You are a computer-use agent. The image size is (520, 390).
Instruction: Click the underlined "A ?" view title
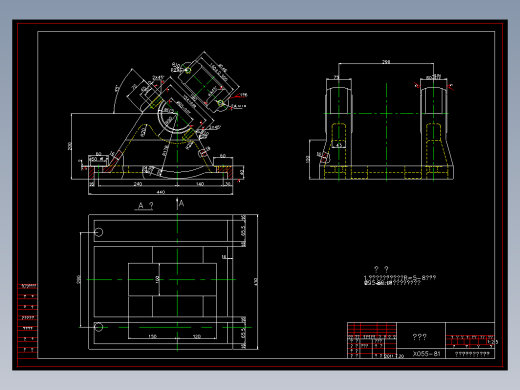pos(145,206)
